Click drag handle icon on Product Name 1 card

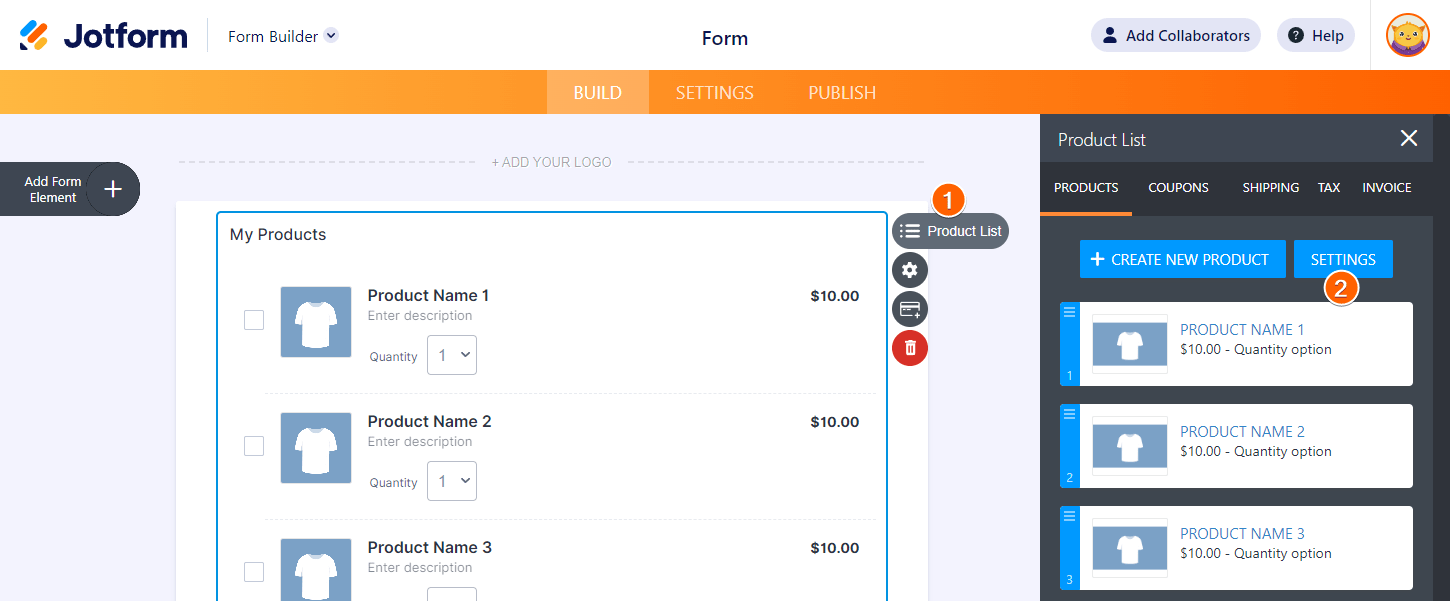[x=1069, y=312]
